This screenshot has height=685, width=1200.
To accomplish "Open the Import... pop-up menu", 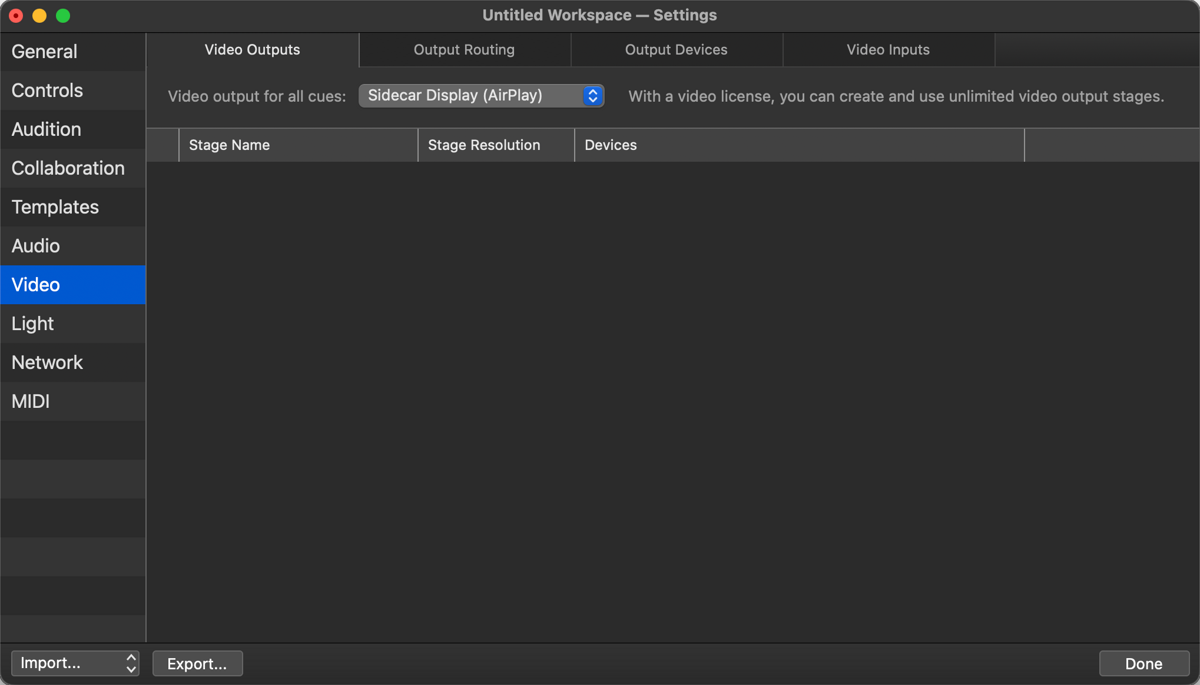I will point(75,663).
